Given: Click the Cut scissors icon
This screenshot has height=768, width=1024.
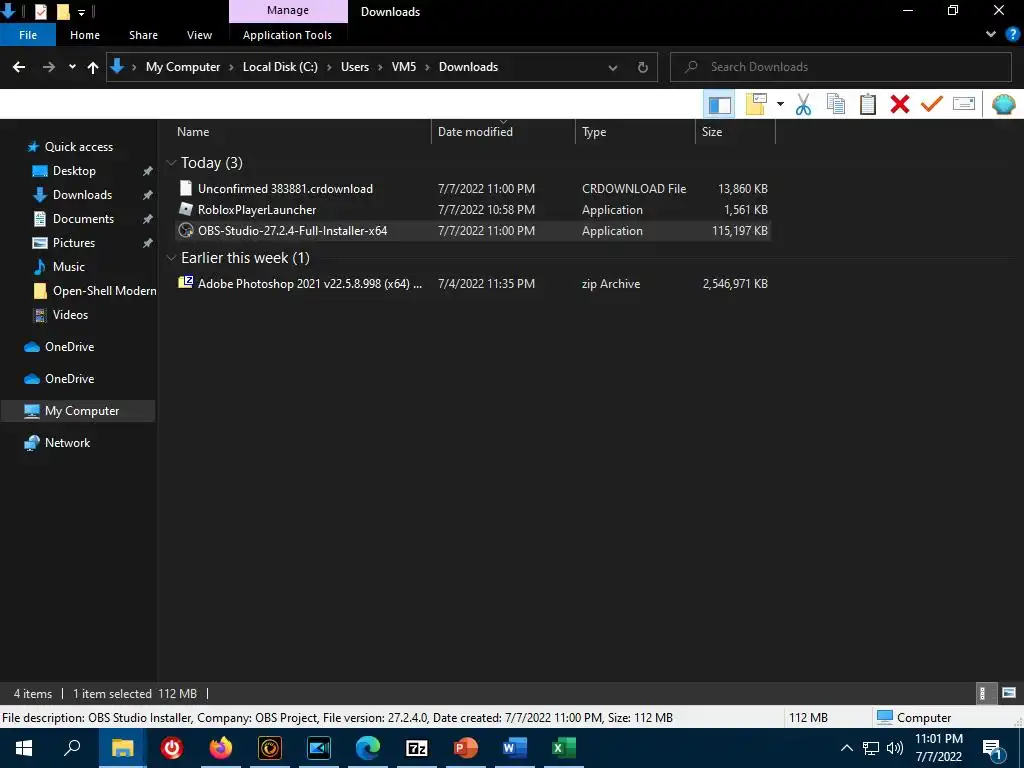Looking at the screenshot, I should point(803,104).
